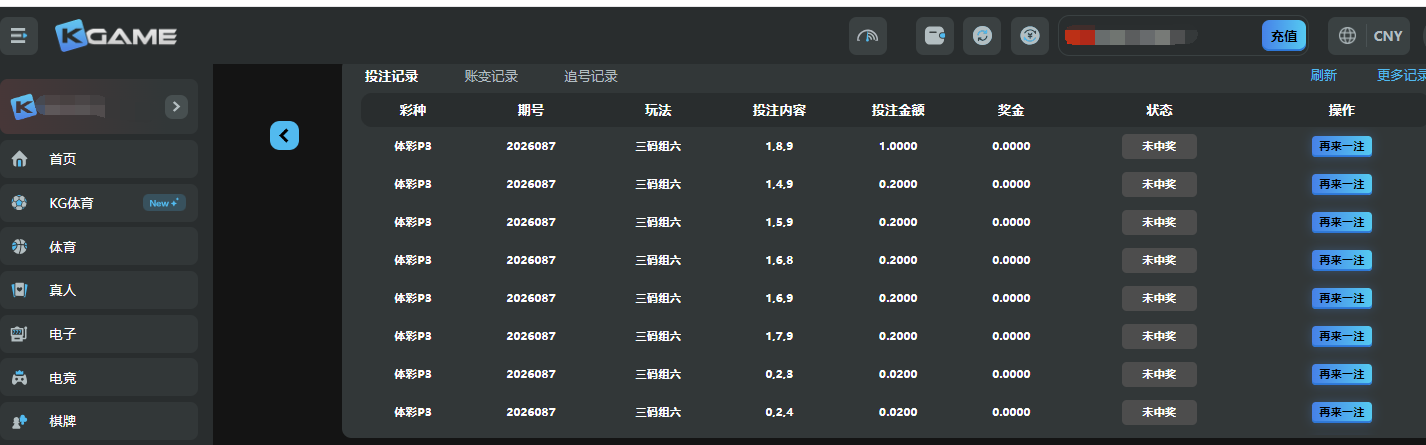Screen dimensions: 1426x445
Task: Click the home icon beside 首页
Action: (x=19, y=159)
